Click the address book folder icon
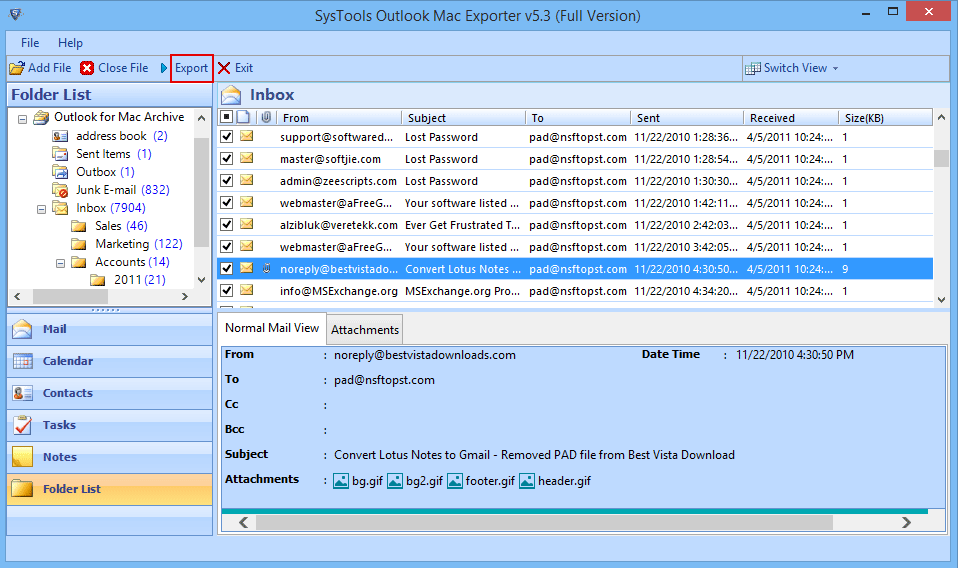 (x=60, y=136)
